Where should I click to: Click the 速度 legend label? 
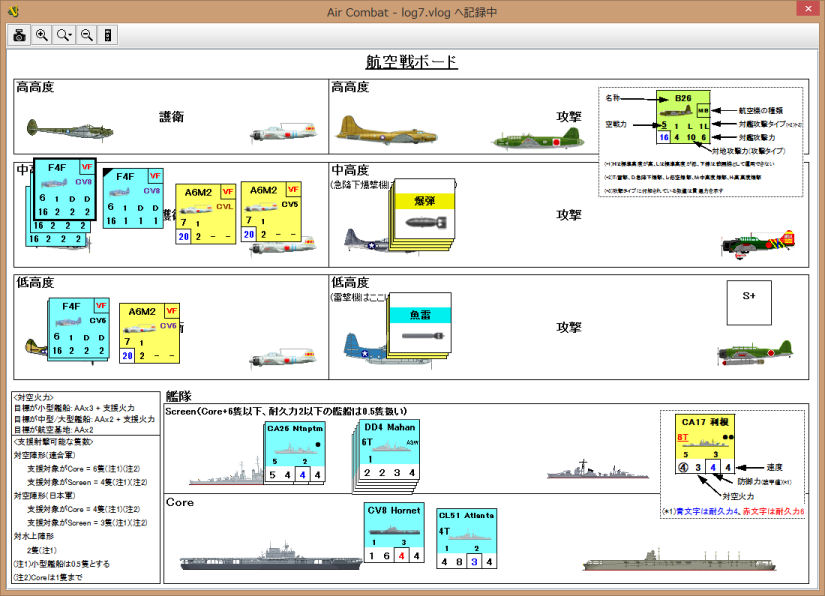(x=774, y=467)
